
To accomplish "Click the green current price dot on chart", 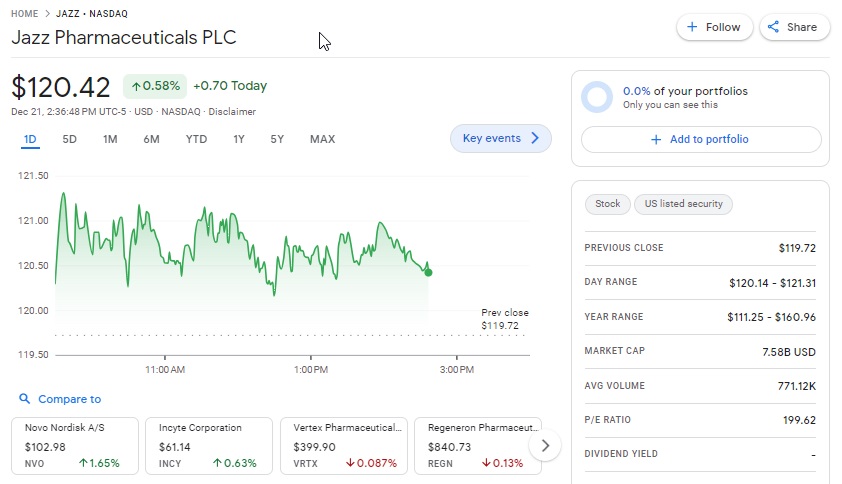I will click(x=429, y=272).
